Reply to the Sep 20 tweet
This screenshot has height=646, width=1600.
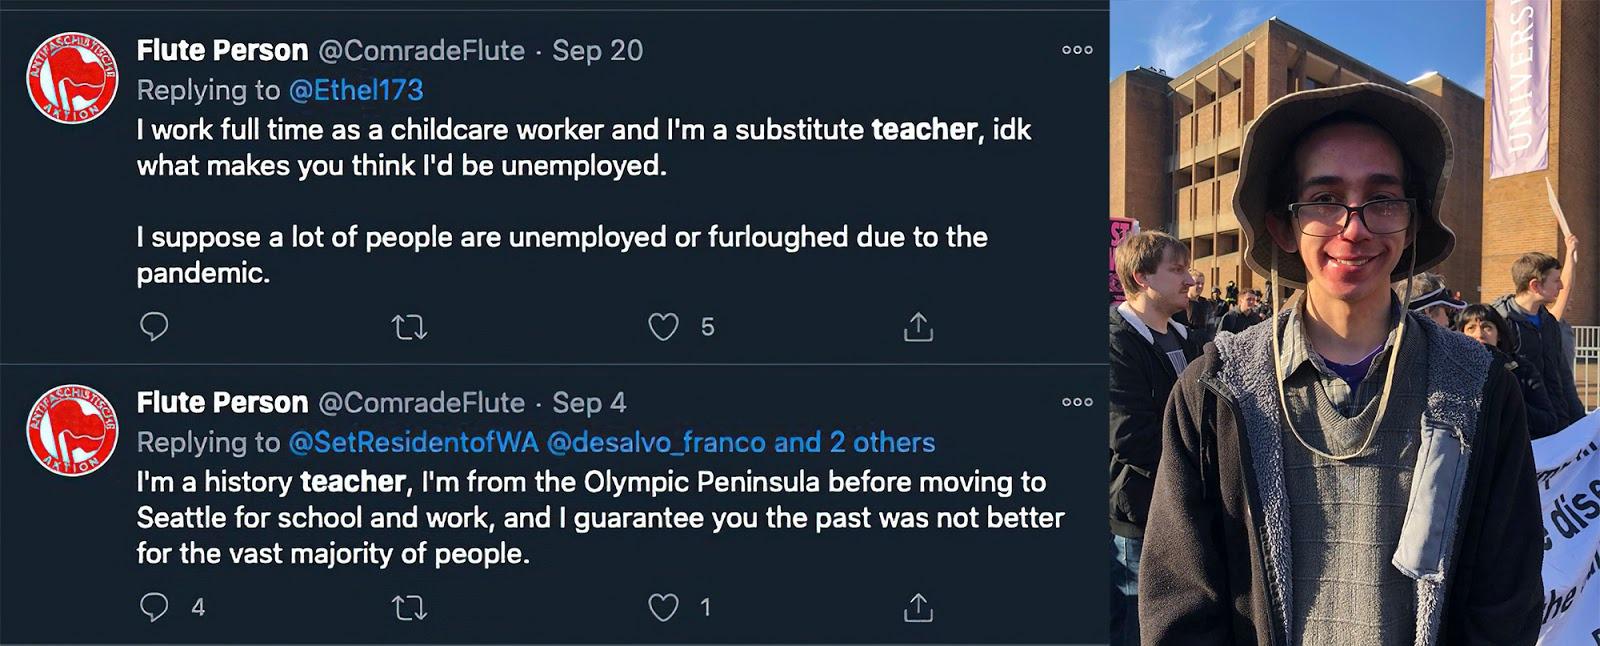coord(154,327)
